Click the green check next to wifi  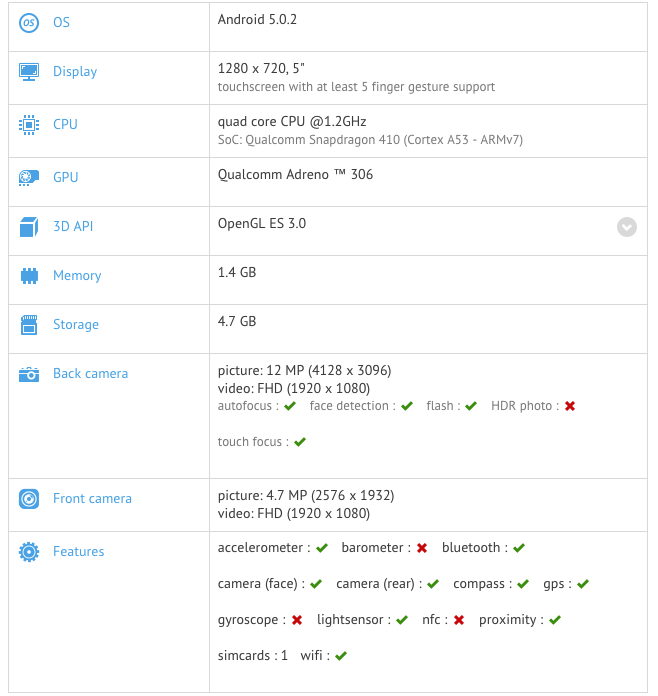(x=341, y=656)
